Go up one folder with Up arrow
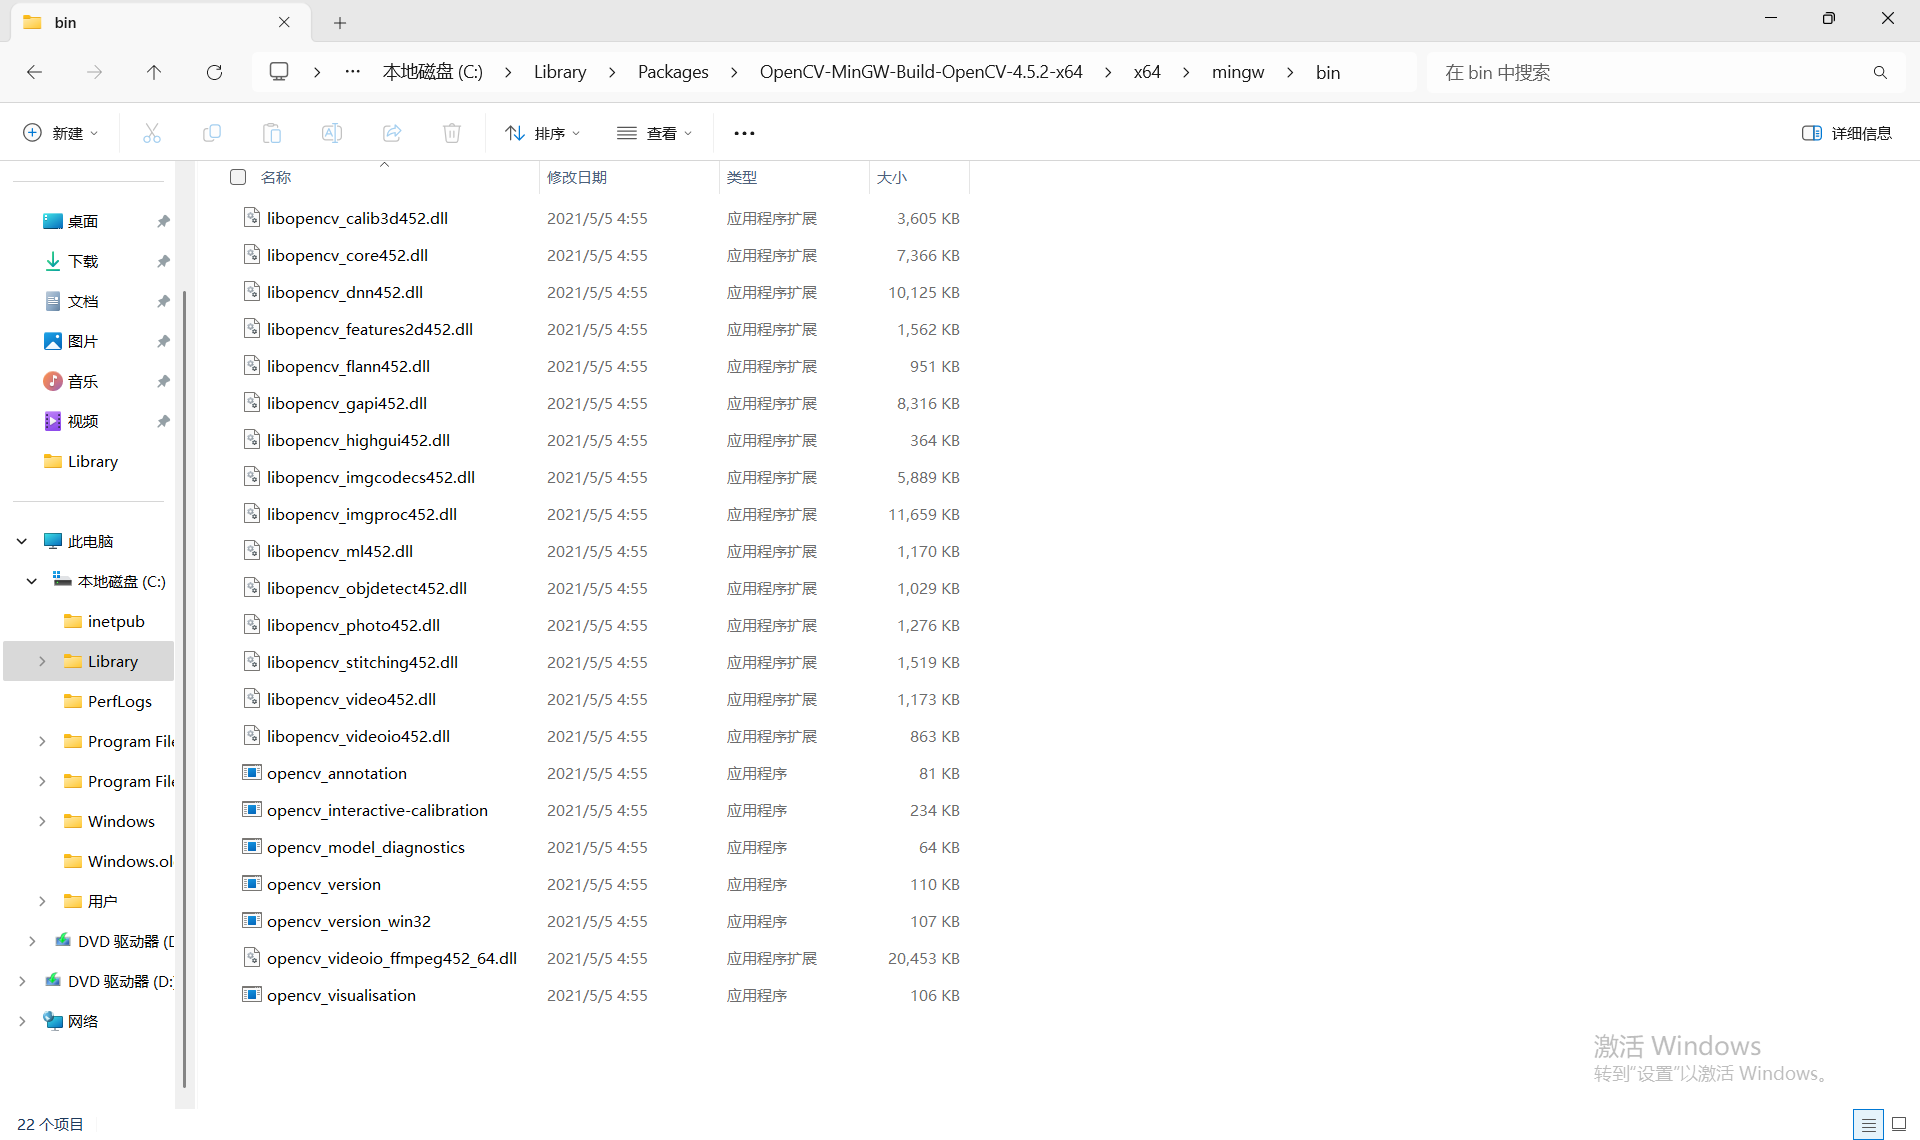Screen dimensions: 1920x1140 coord(154,72)
